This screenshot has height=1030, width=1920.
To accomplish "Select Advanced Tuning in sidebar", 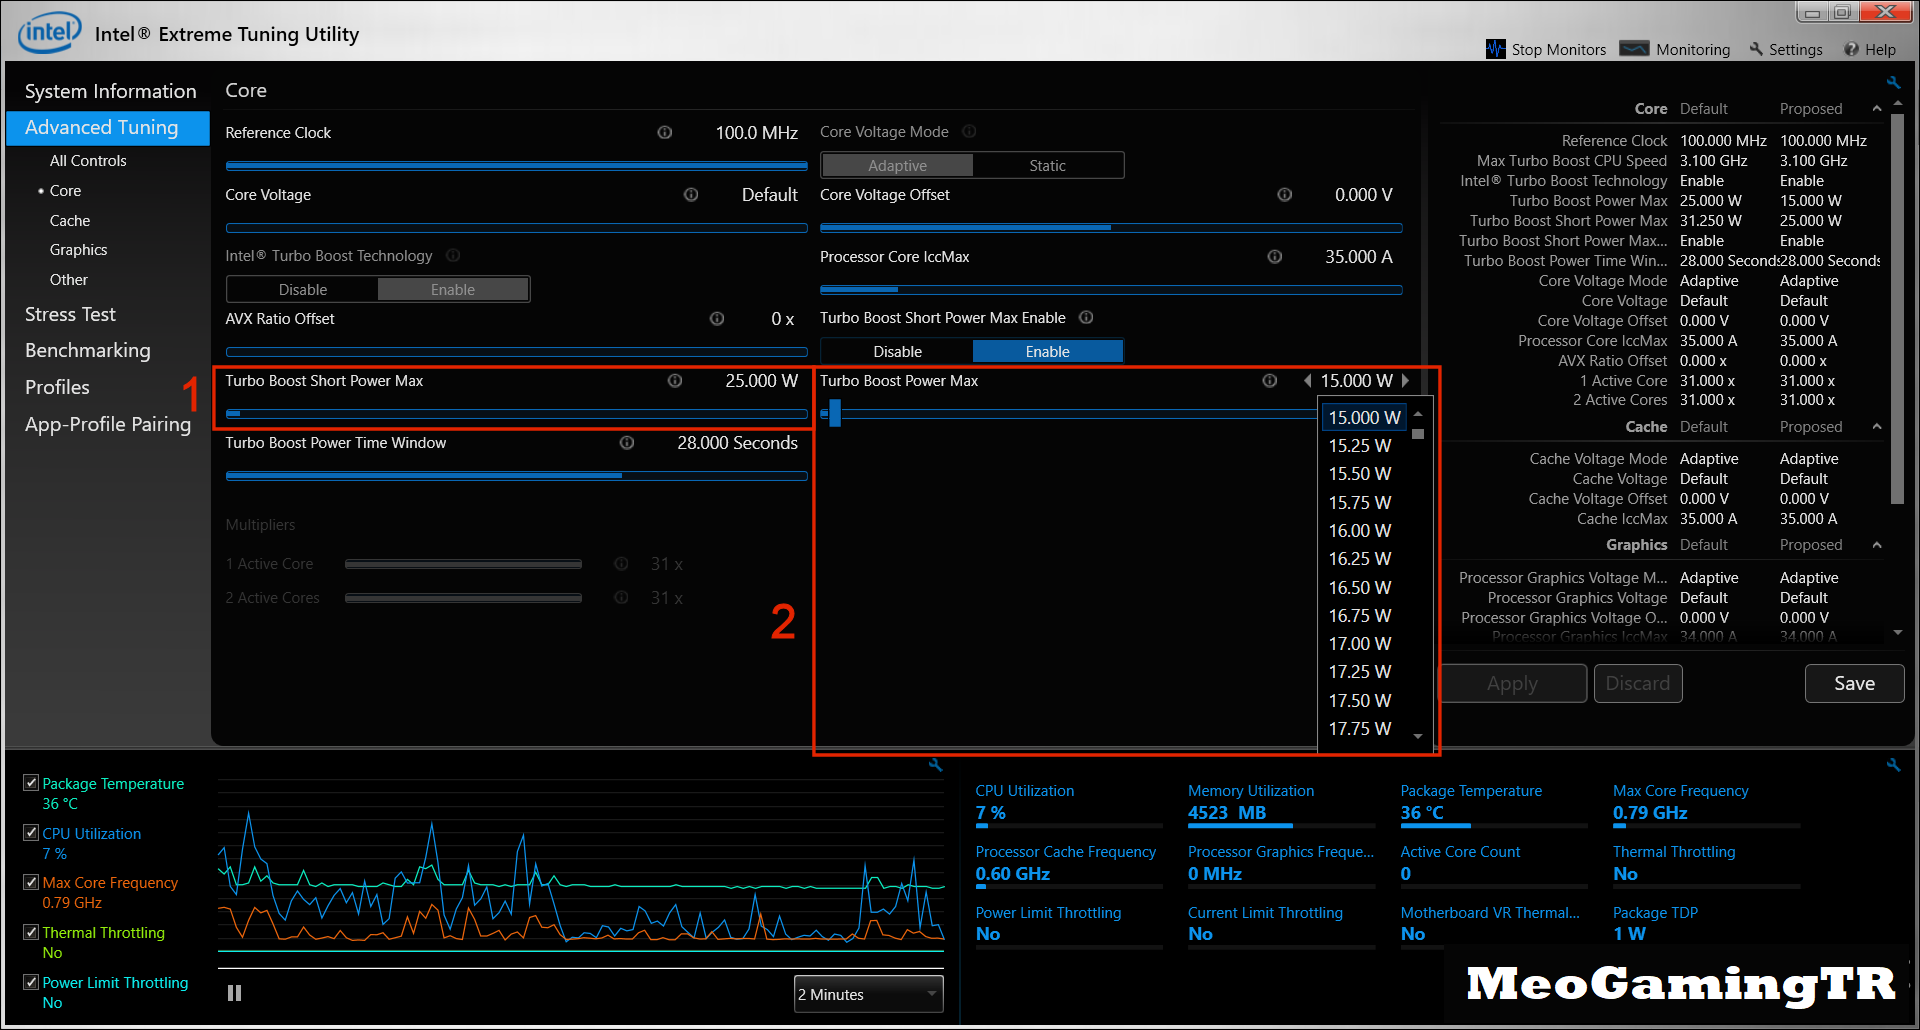I will (x=108, y=127).
